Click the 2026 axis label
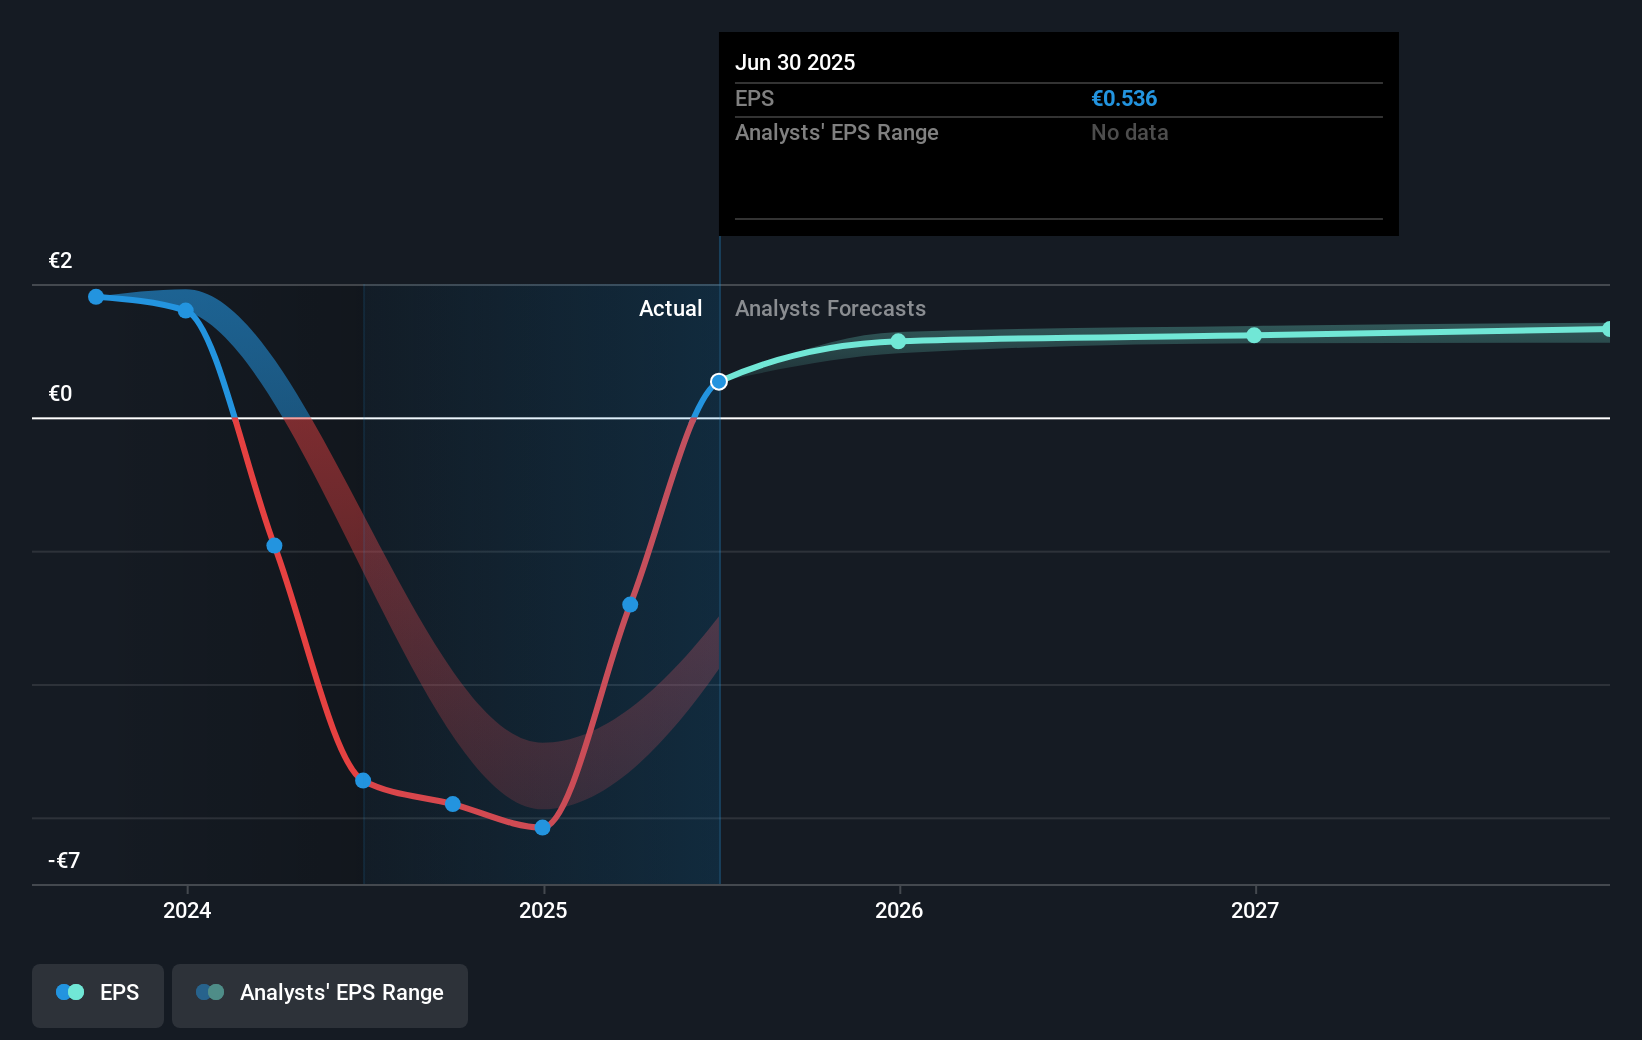The width and height of the screenshot is (1642, 1040). click(899, 910)
